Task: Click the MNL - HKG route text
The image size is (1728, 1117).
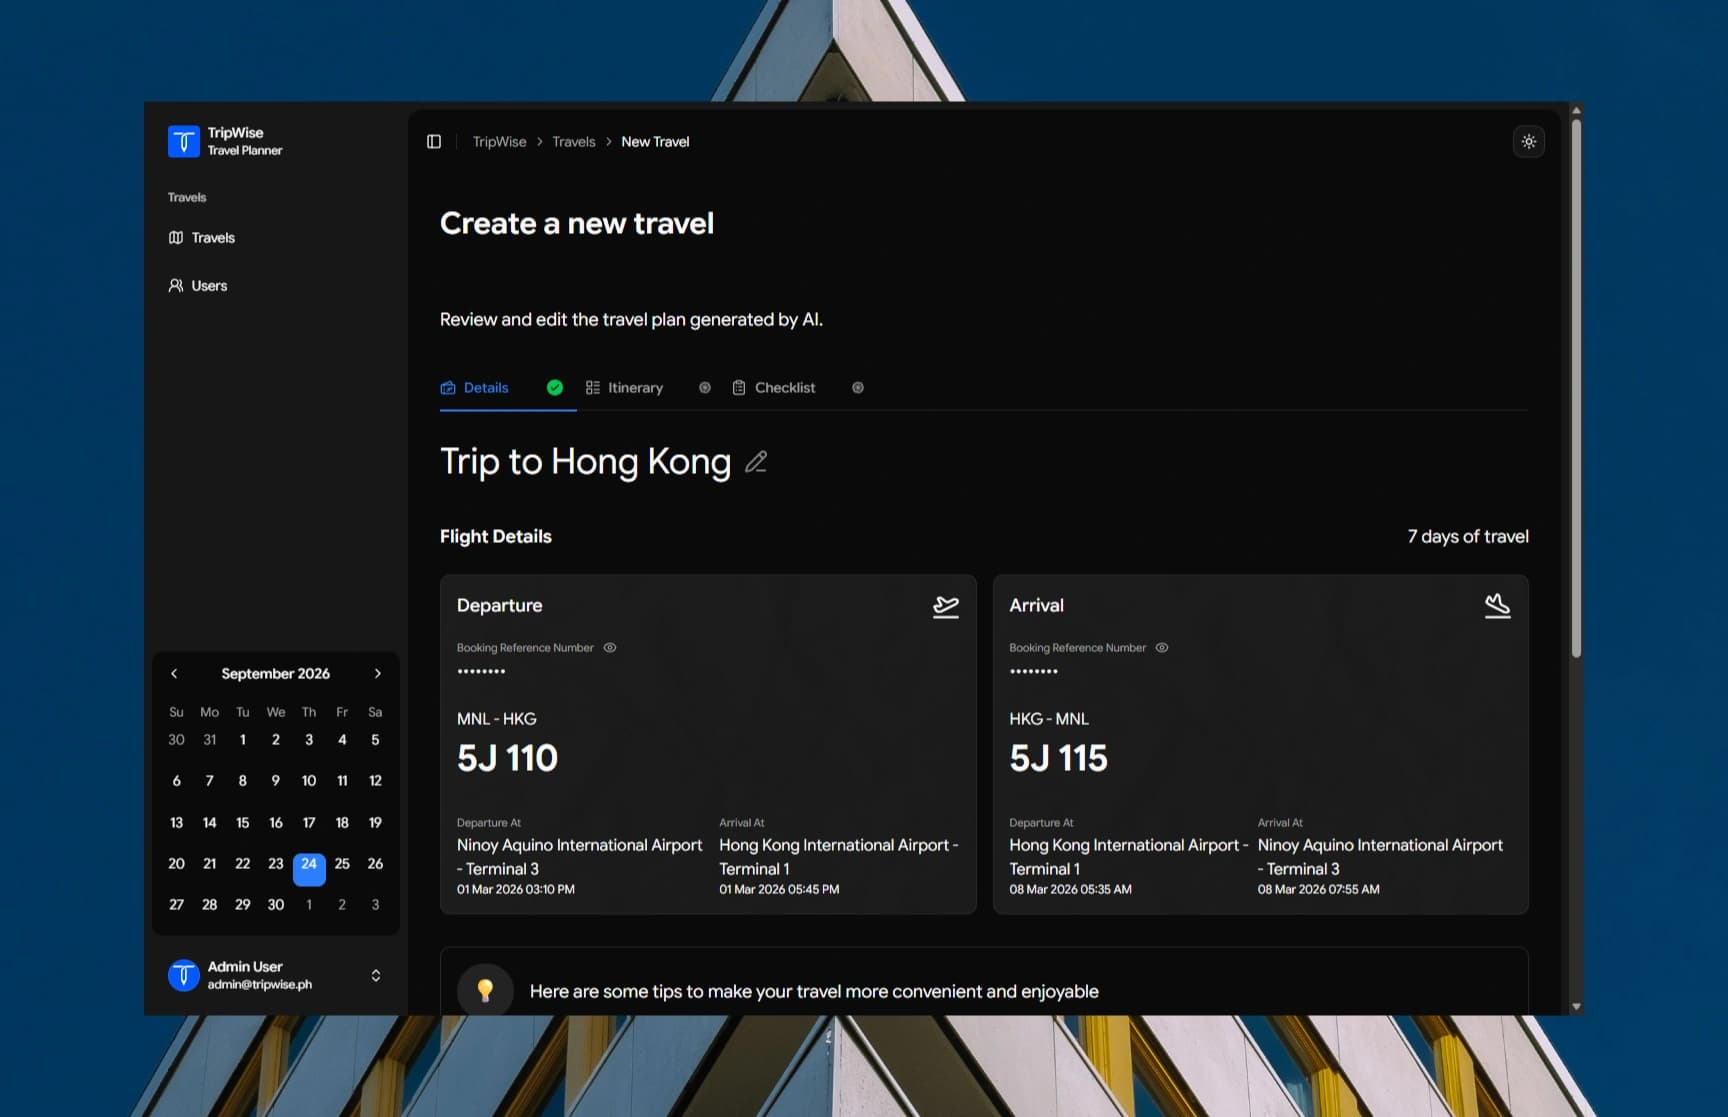Action: [497, 719]
